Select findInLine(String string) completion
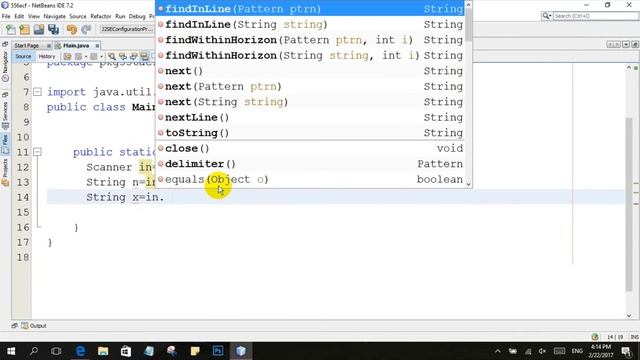Screen dimensions: 640x360 [310, 24]
